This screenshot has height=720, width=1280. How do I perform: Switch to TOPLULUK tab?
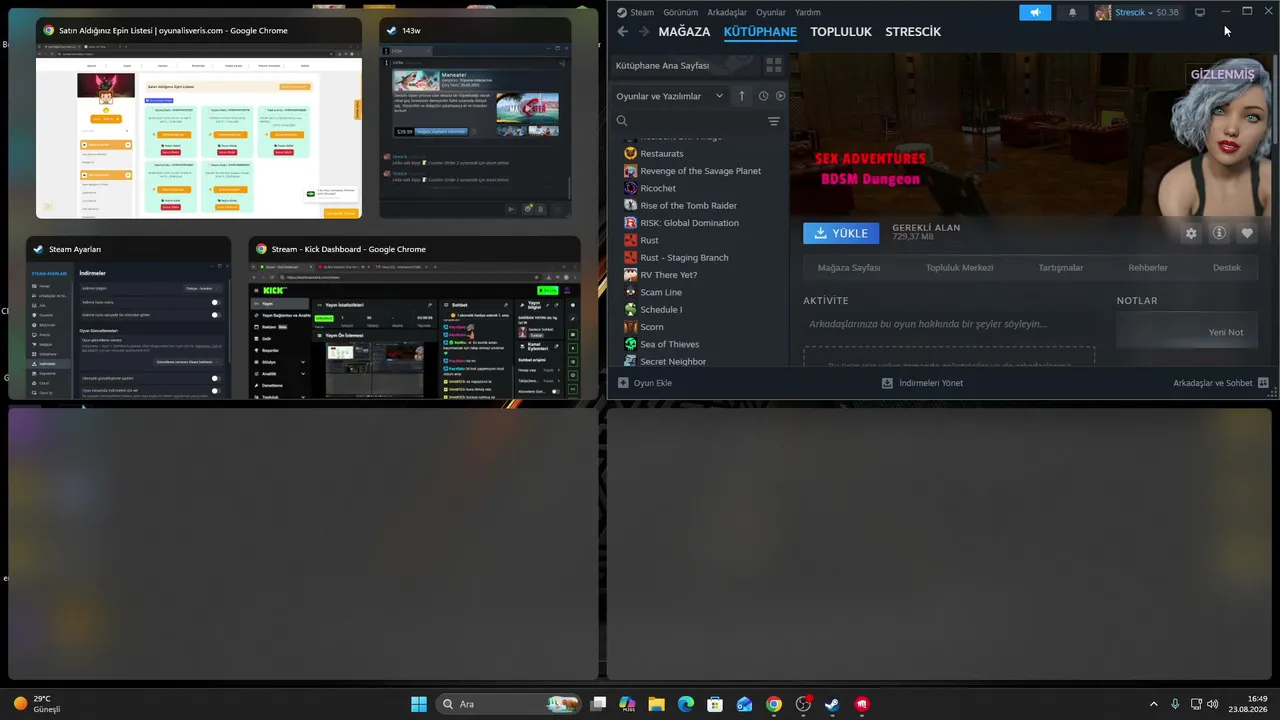[x=841, y=32]
